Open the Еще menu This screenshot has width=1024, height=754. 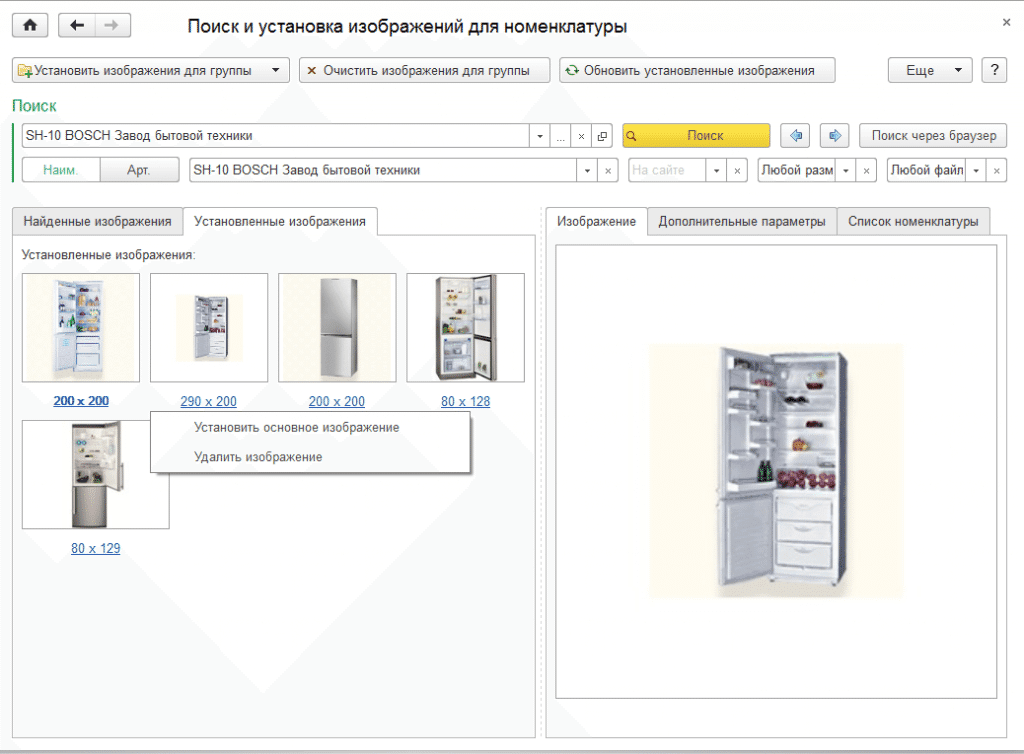[930, 70]
